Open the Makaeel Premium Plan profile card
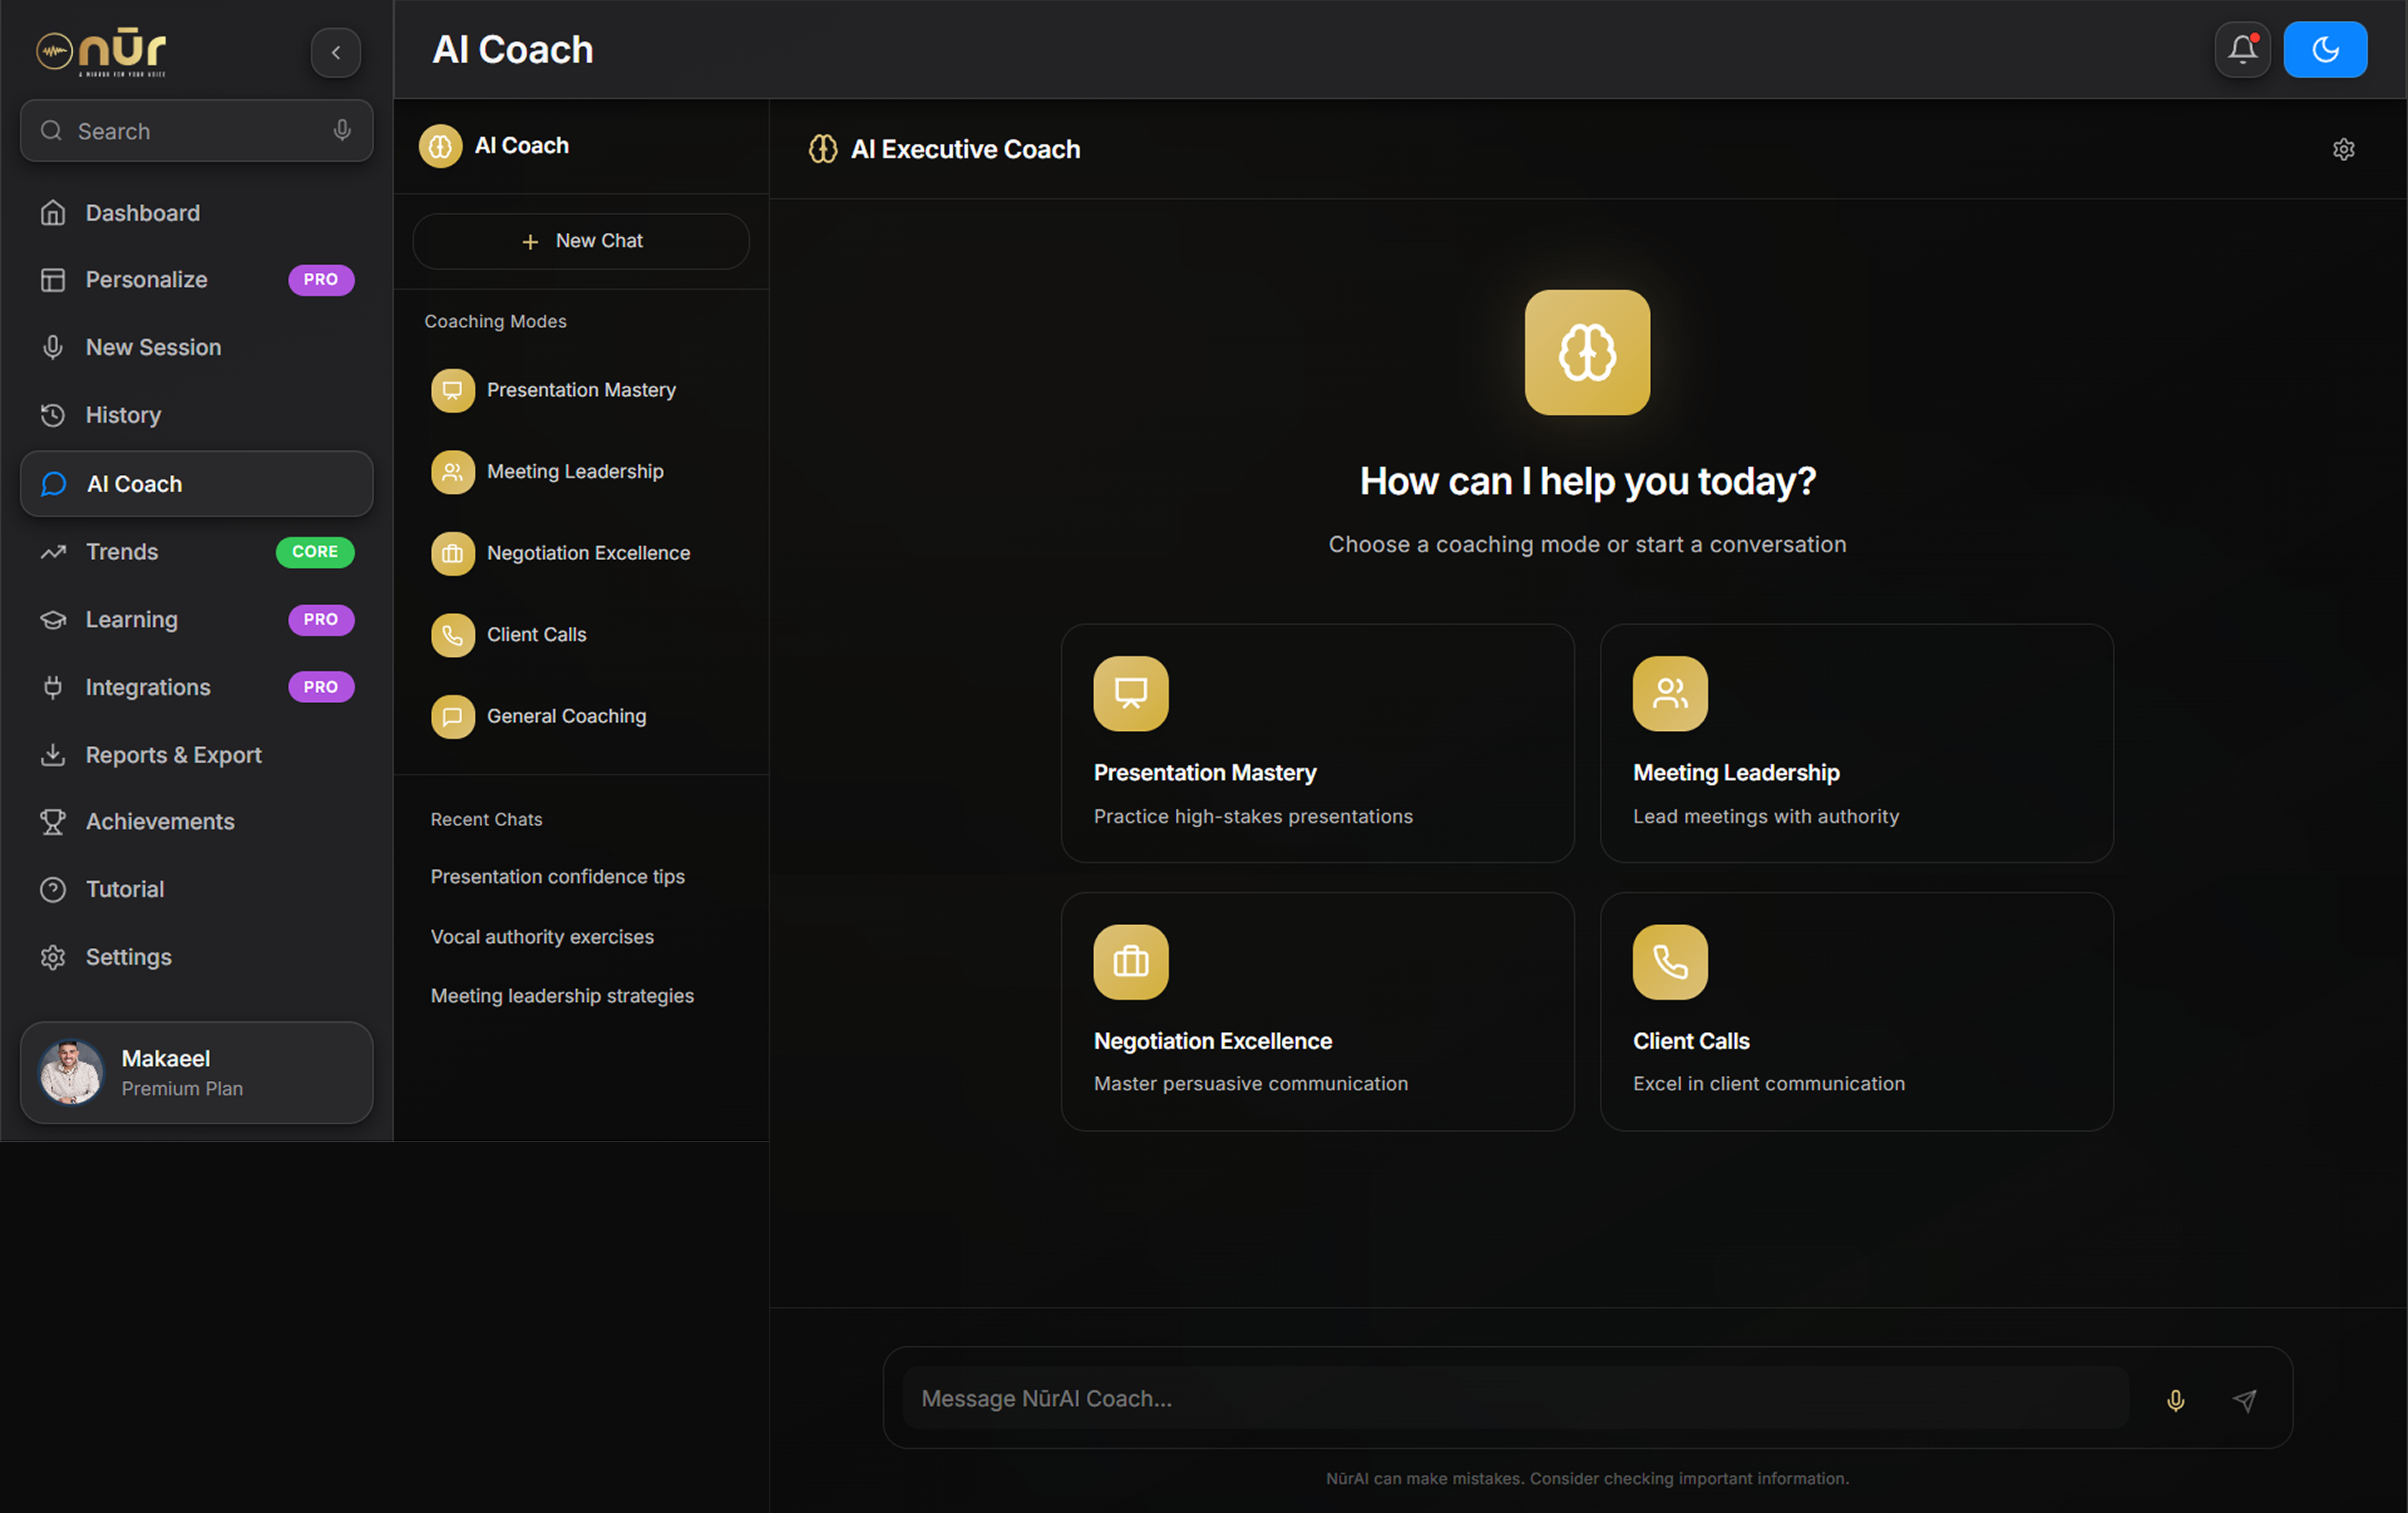Viewport: 2408px width, 1513px height. (196, 1072)
